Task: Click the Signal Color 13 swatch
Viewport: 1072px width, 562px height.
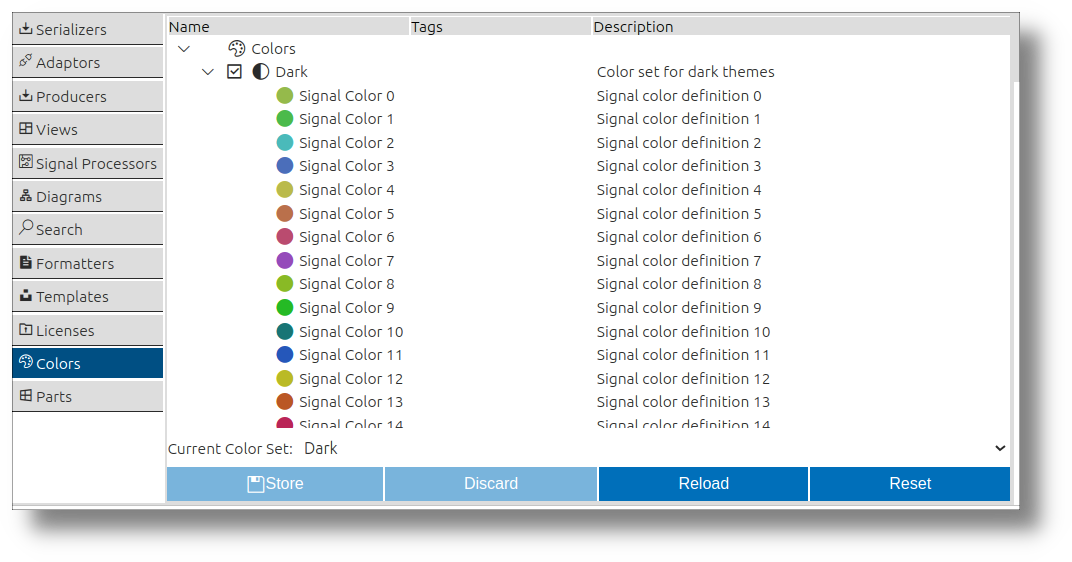Action: [285, 403]
